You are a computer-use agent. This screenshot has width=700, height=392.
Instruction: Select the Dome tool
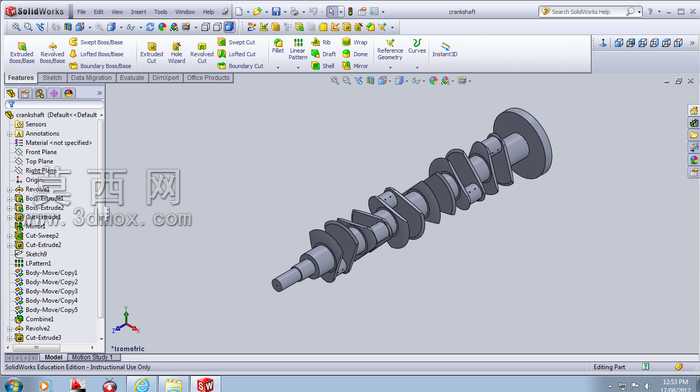tap(355, 54)
